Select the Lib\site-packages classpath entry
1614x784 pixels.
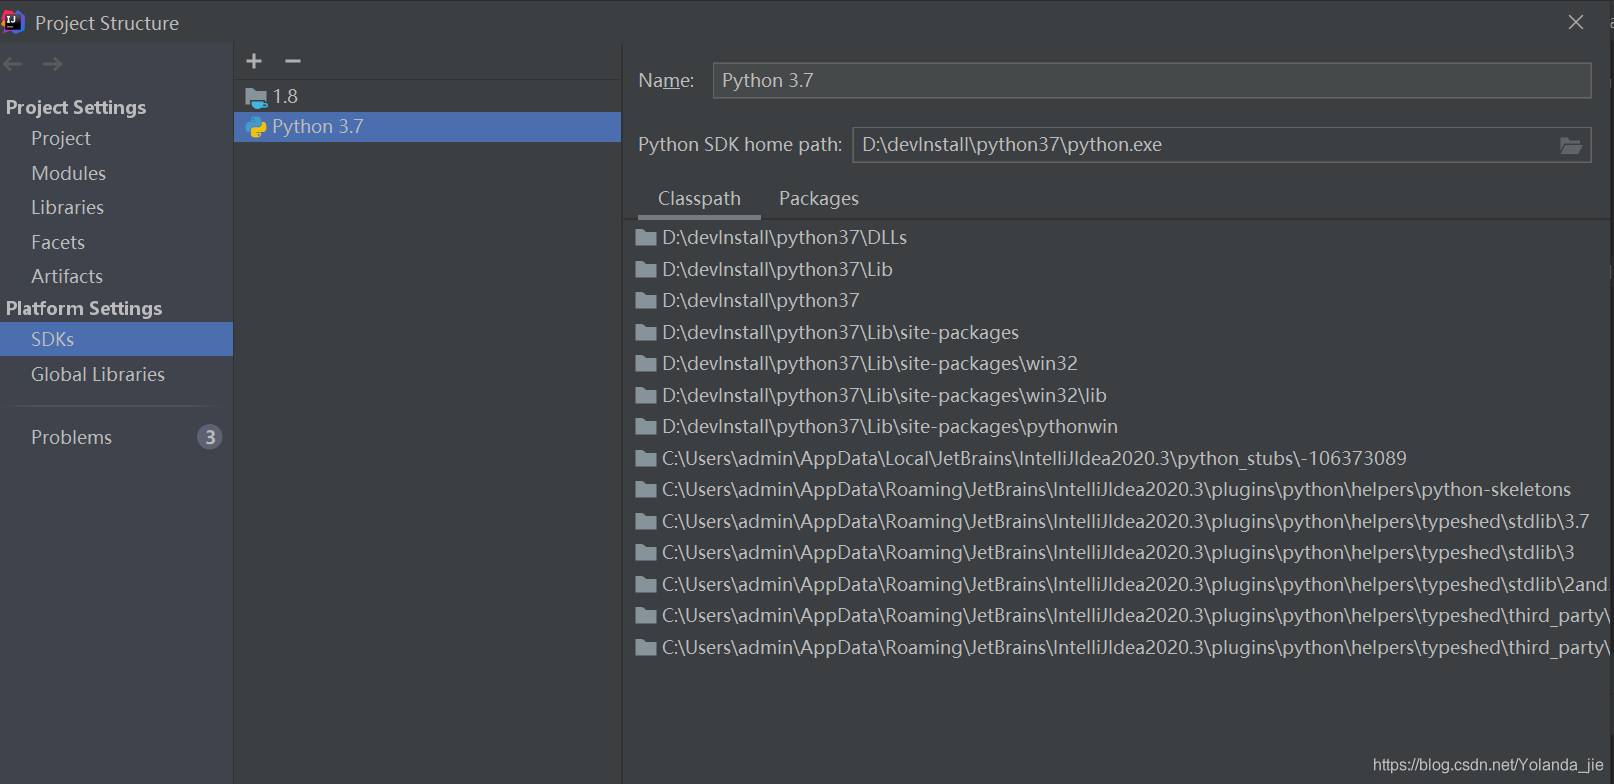pyautogui.click(x=840, y=332)
